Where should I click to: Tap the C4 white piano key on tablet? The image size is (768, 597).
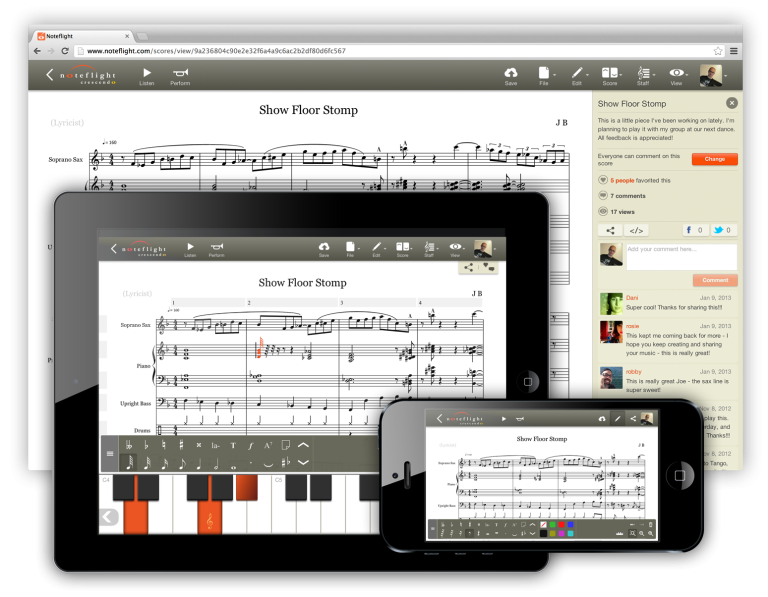point(112,504)
